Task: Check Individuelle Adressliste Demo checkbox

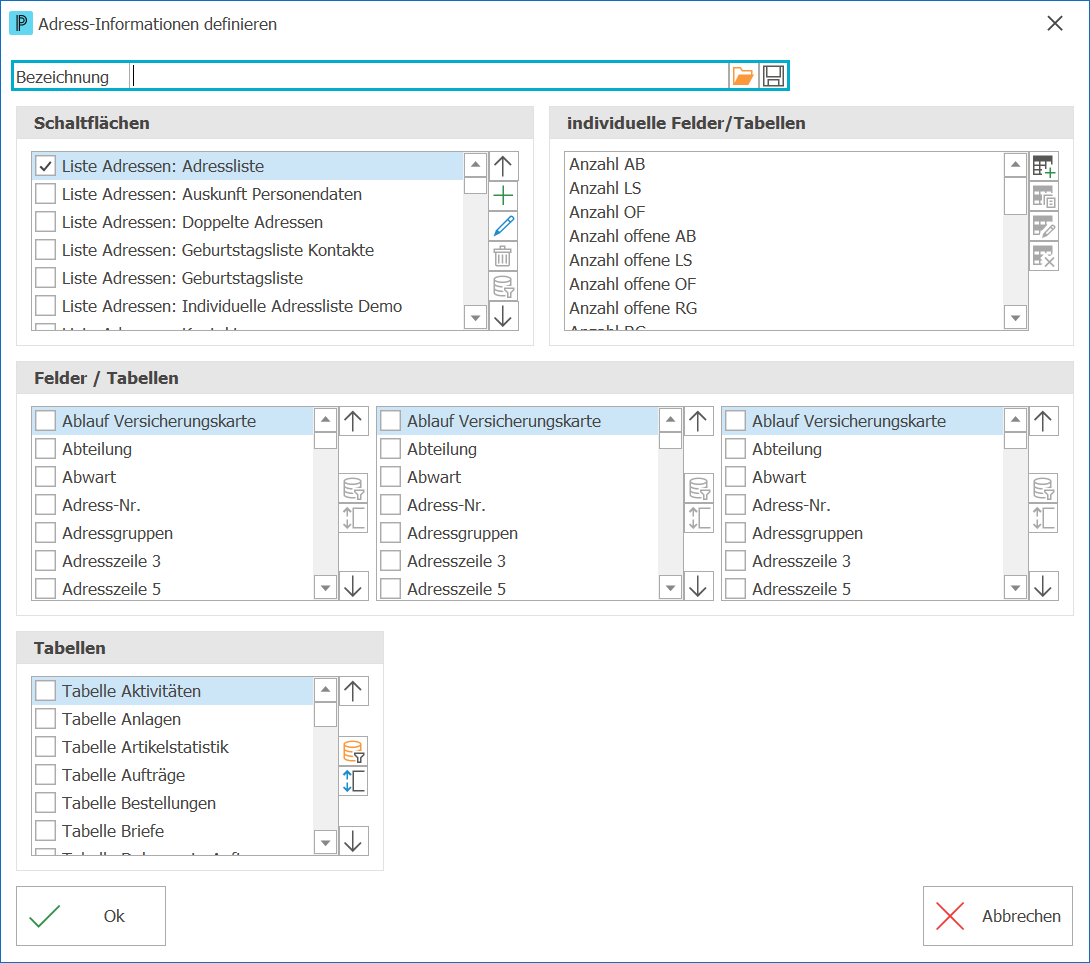Action: (x=46, y=306)
